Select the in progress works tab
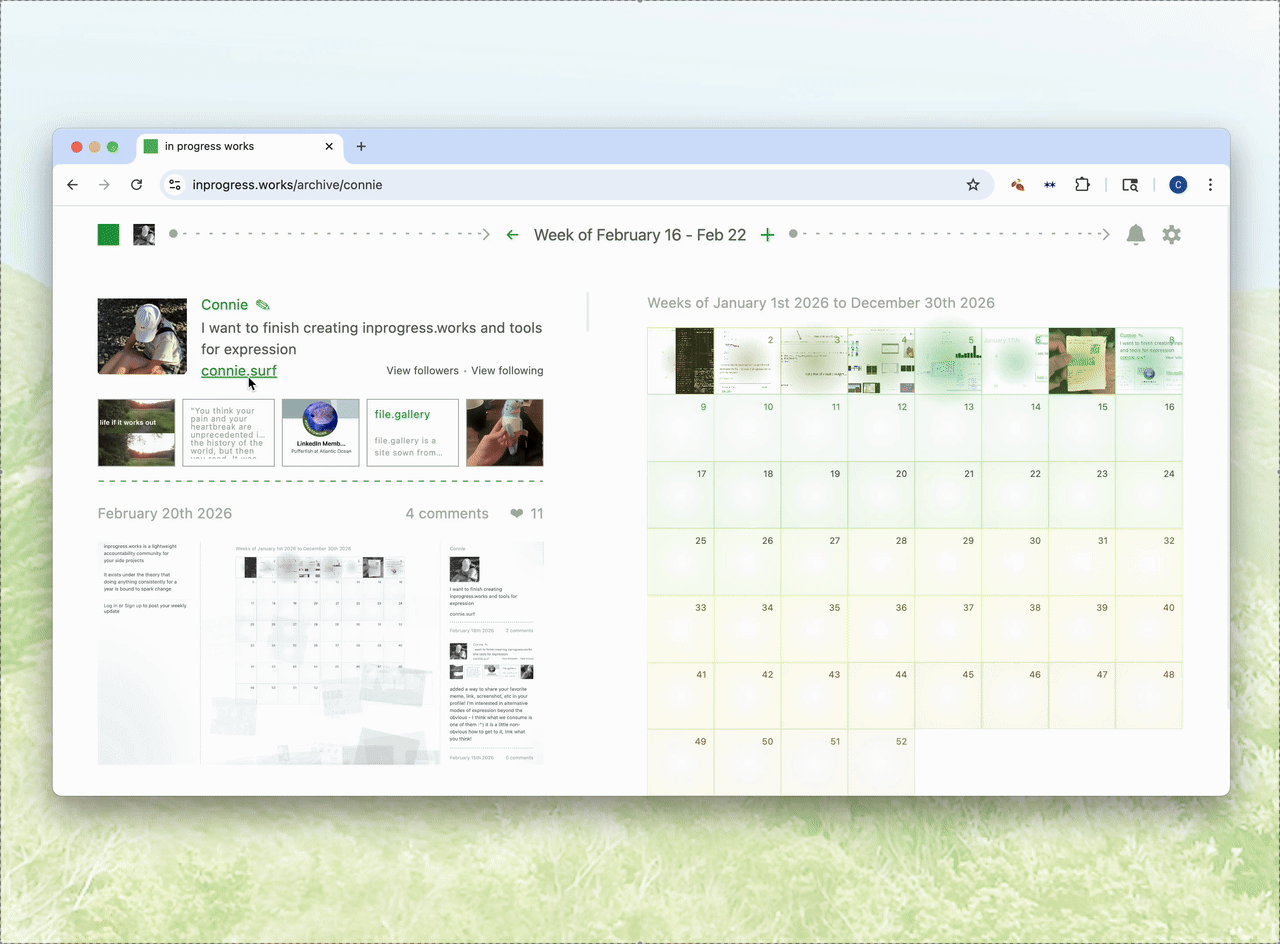 tap(240, 146)
